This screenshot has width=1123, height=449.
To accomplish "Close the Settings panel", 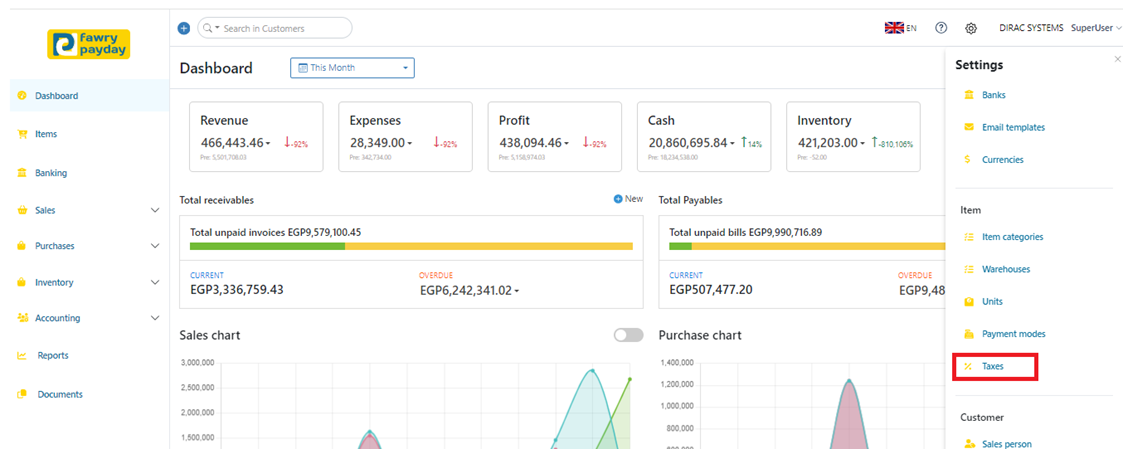I will pyautogui.click(x=1117, y=60).
